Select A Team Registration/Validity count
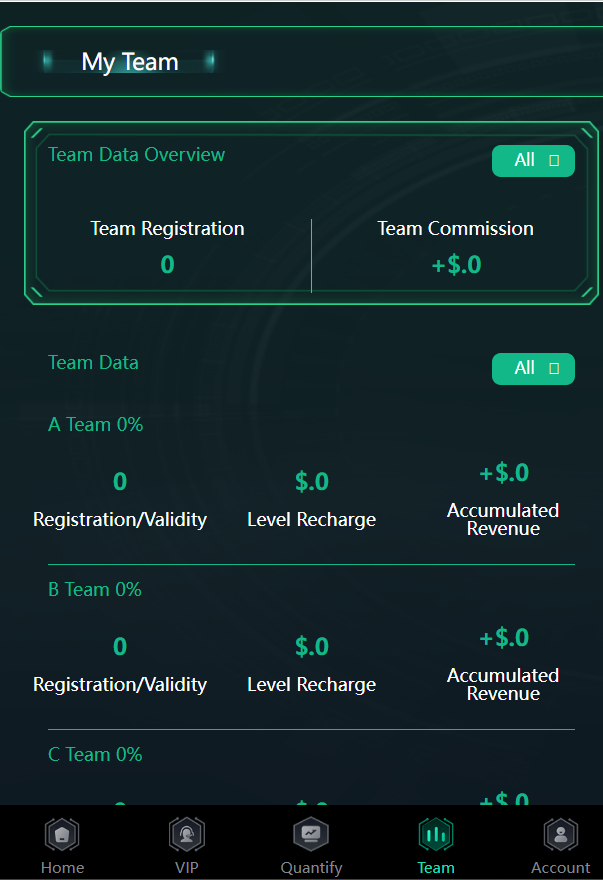Image resolution: width=603 pixels, height=880 pixels. [x=120, y=482]
